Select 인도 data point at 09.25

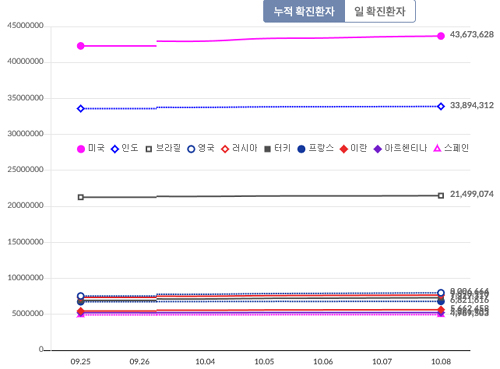click(81, 109)
